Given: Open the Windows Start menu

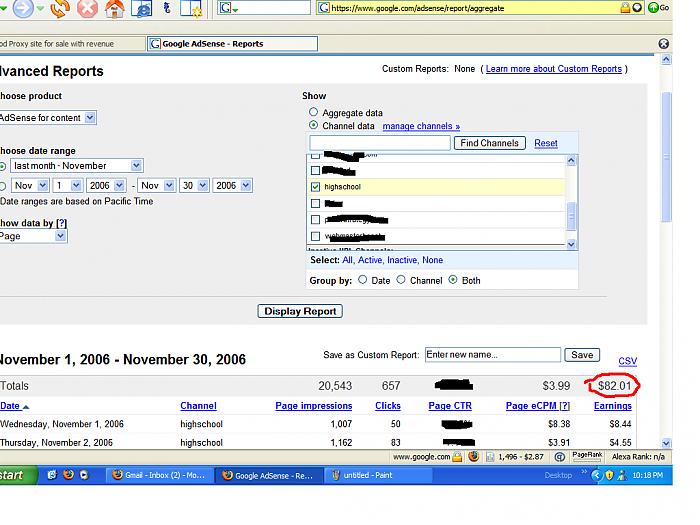Looking at the screenshot, I should pos(17,475).
